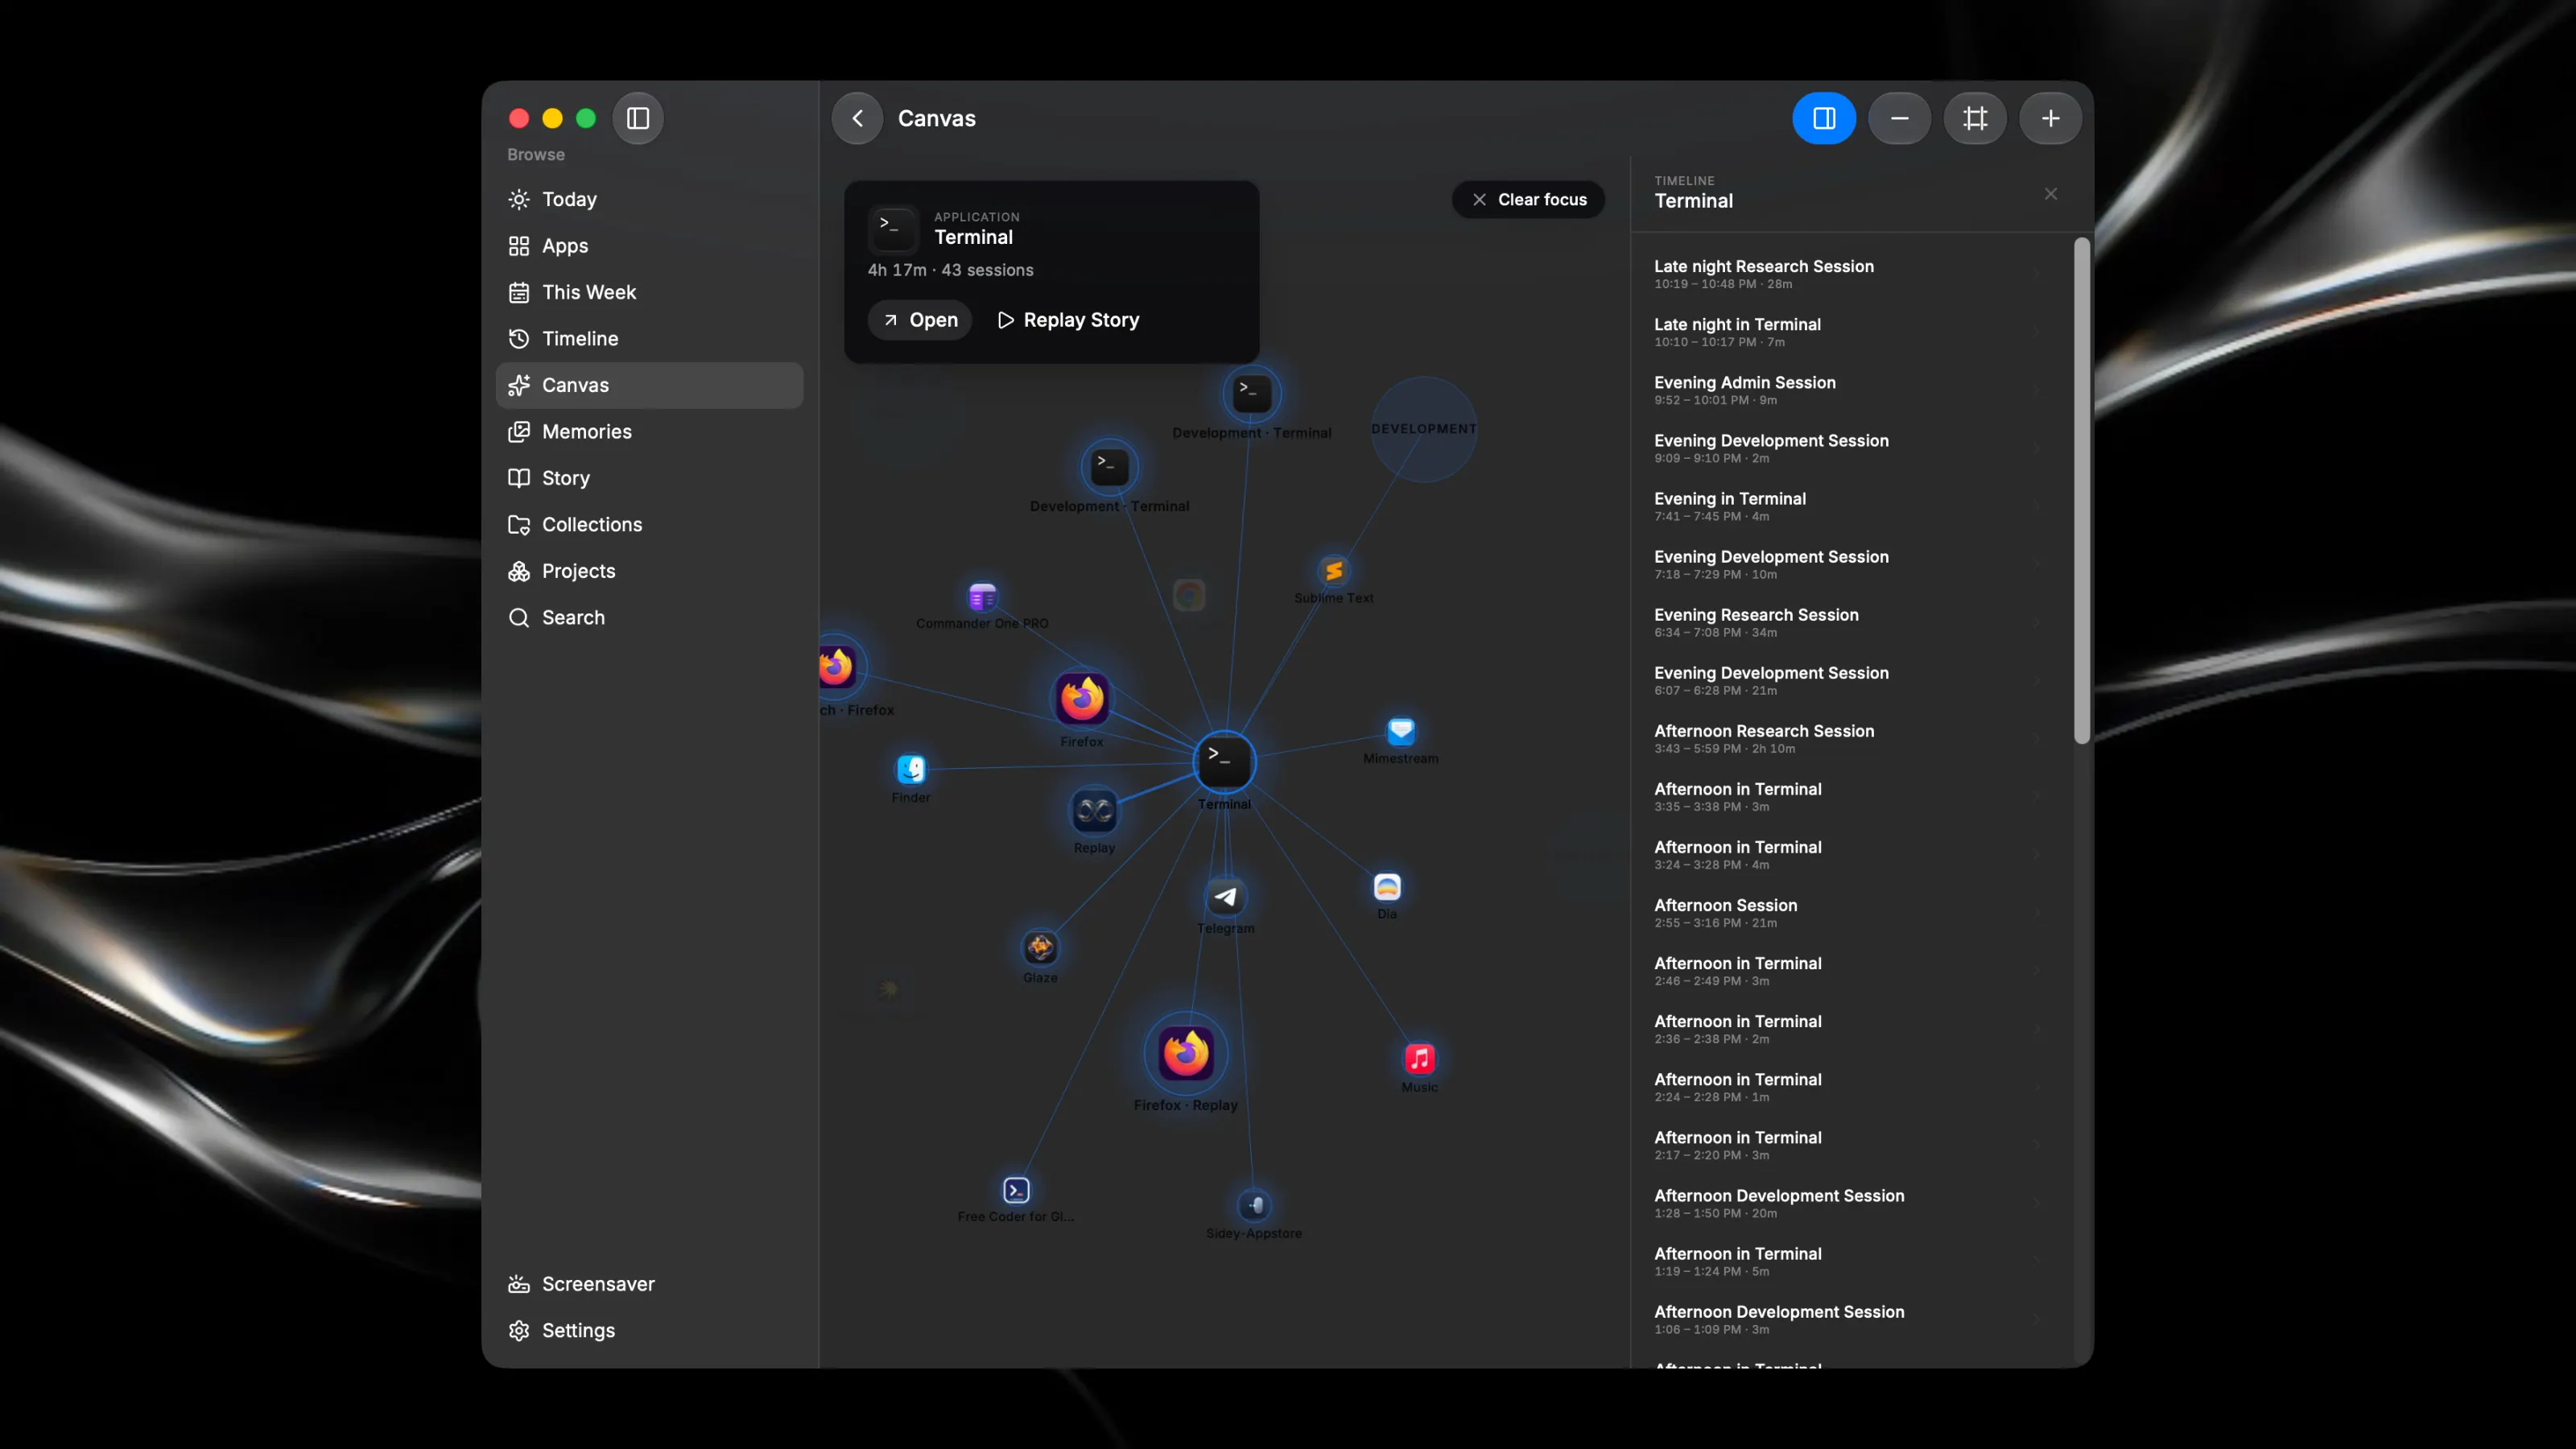Select the Commander One PRO node
This screenshot has height=1449, width=2576.
point(982,597)
